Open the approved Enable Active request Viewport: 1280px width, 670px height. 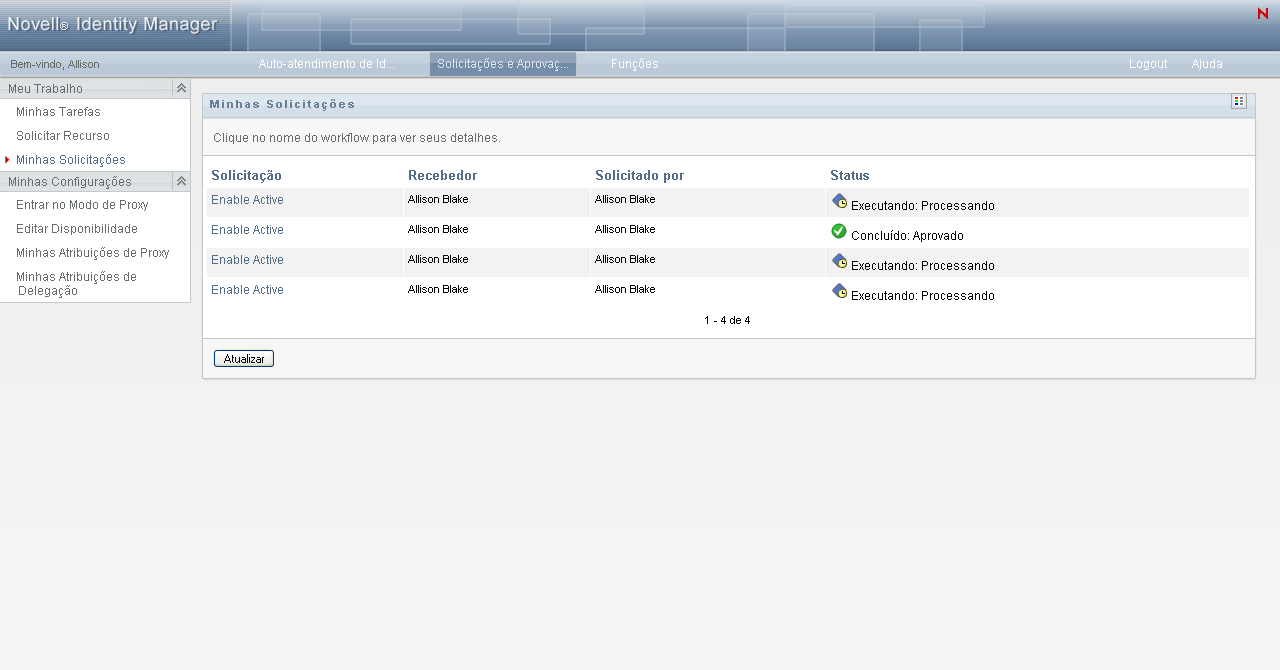coord(247,230)
